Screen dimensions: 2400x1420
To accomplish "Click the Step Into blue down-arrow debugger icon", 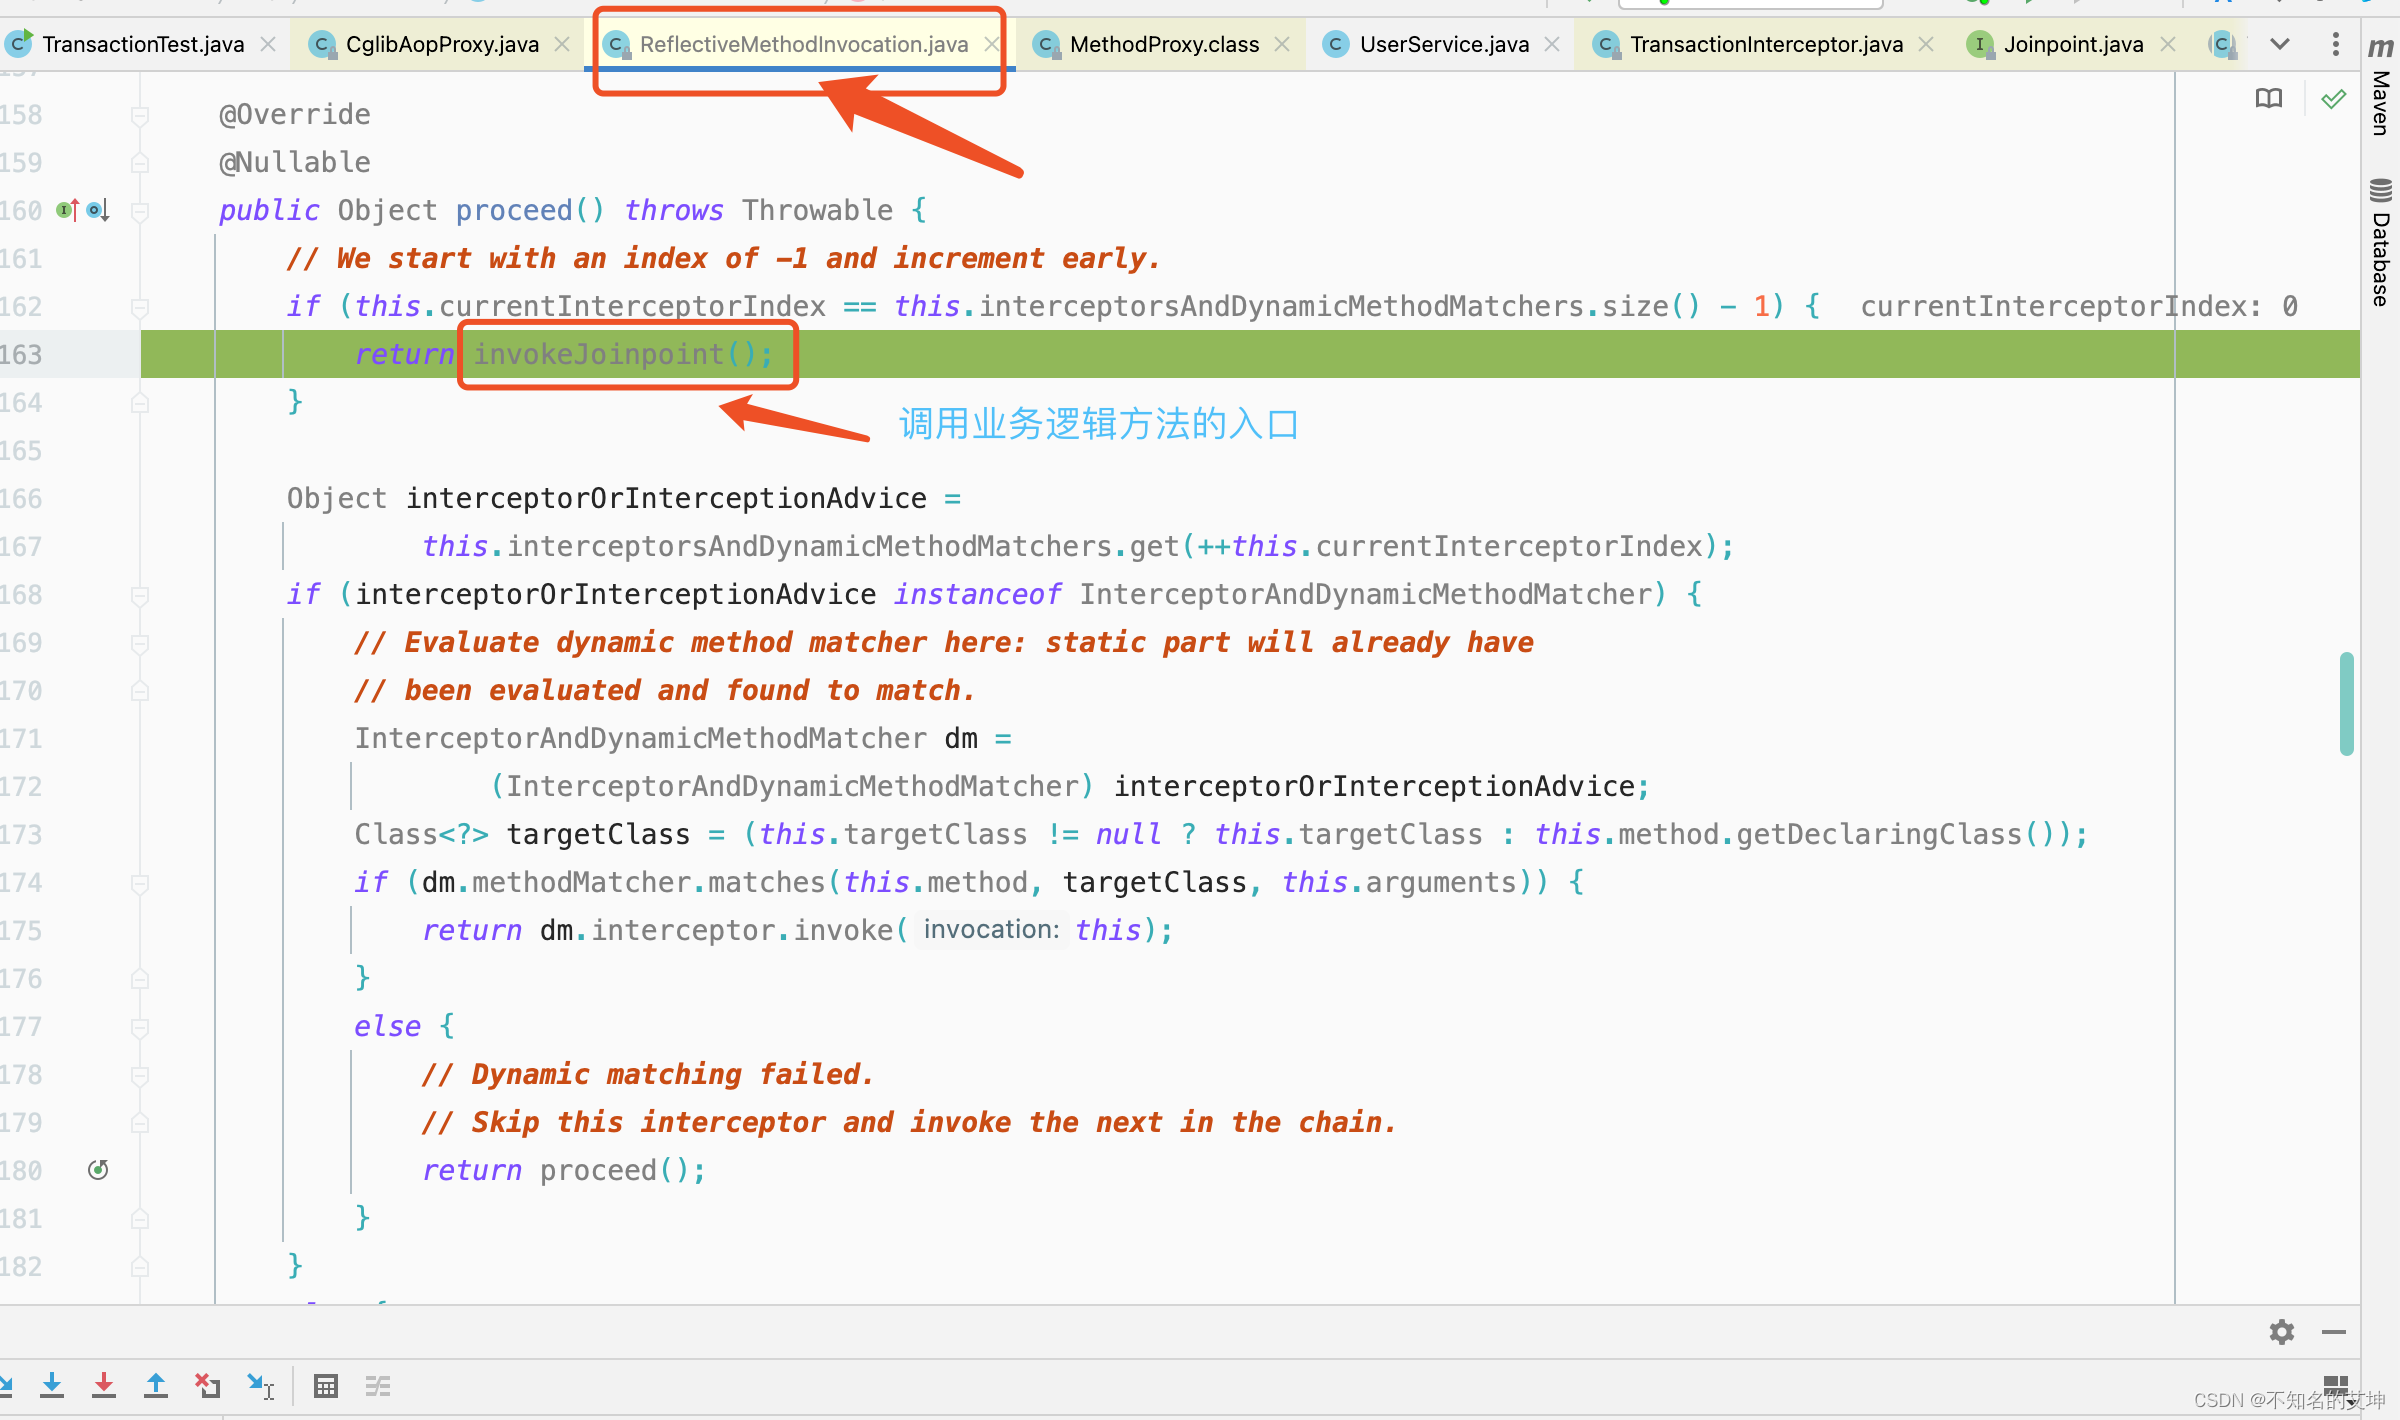I will pos(52,1386).
